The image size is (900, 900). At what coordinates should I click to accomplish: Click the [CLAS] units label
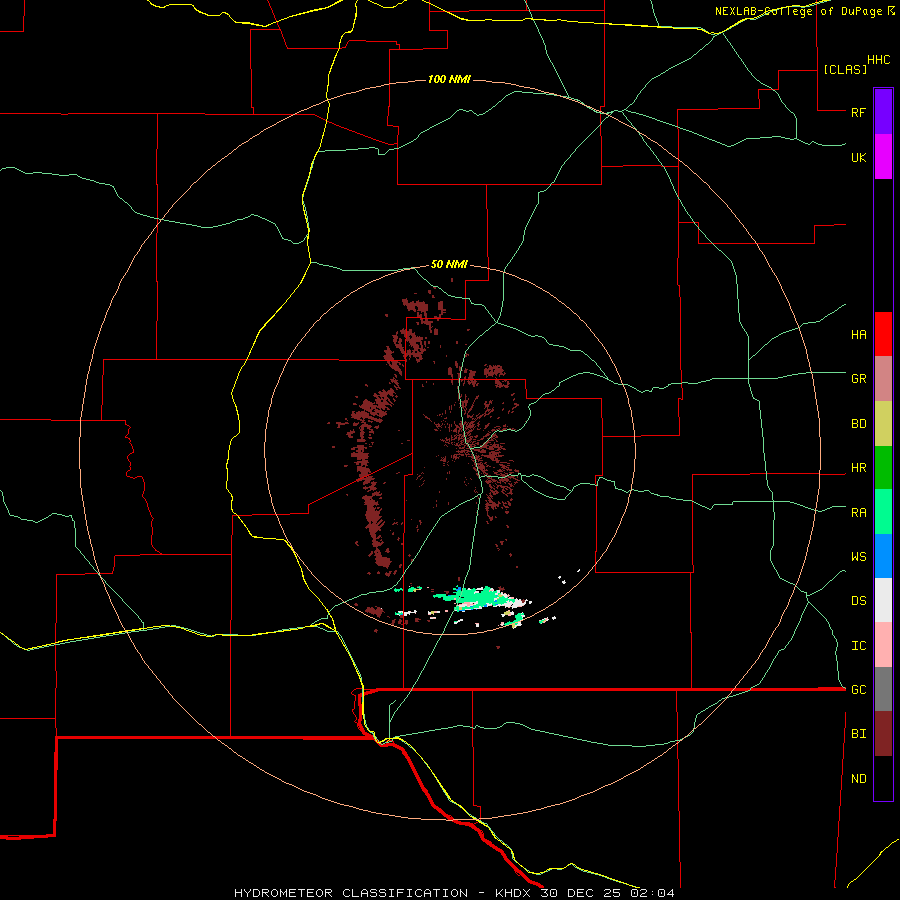coord(845,69)
